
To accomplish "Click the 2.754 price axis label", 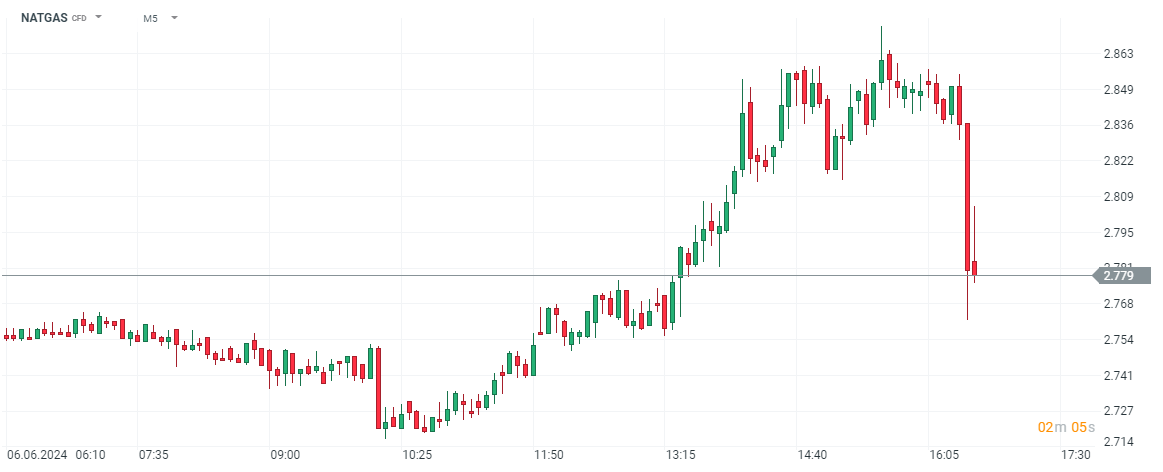I will point(1120,340).
